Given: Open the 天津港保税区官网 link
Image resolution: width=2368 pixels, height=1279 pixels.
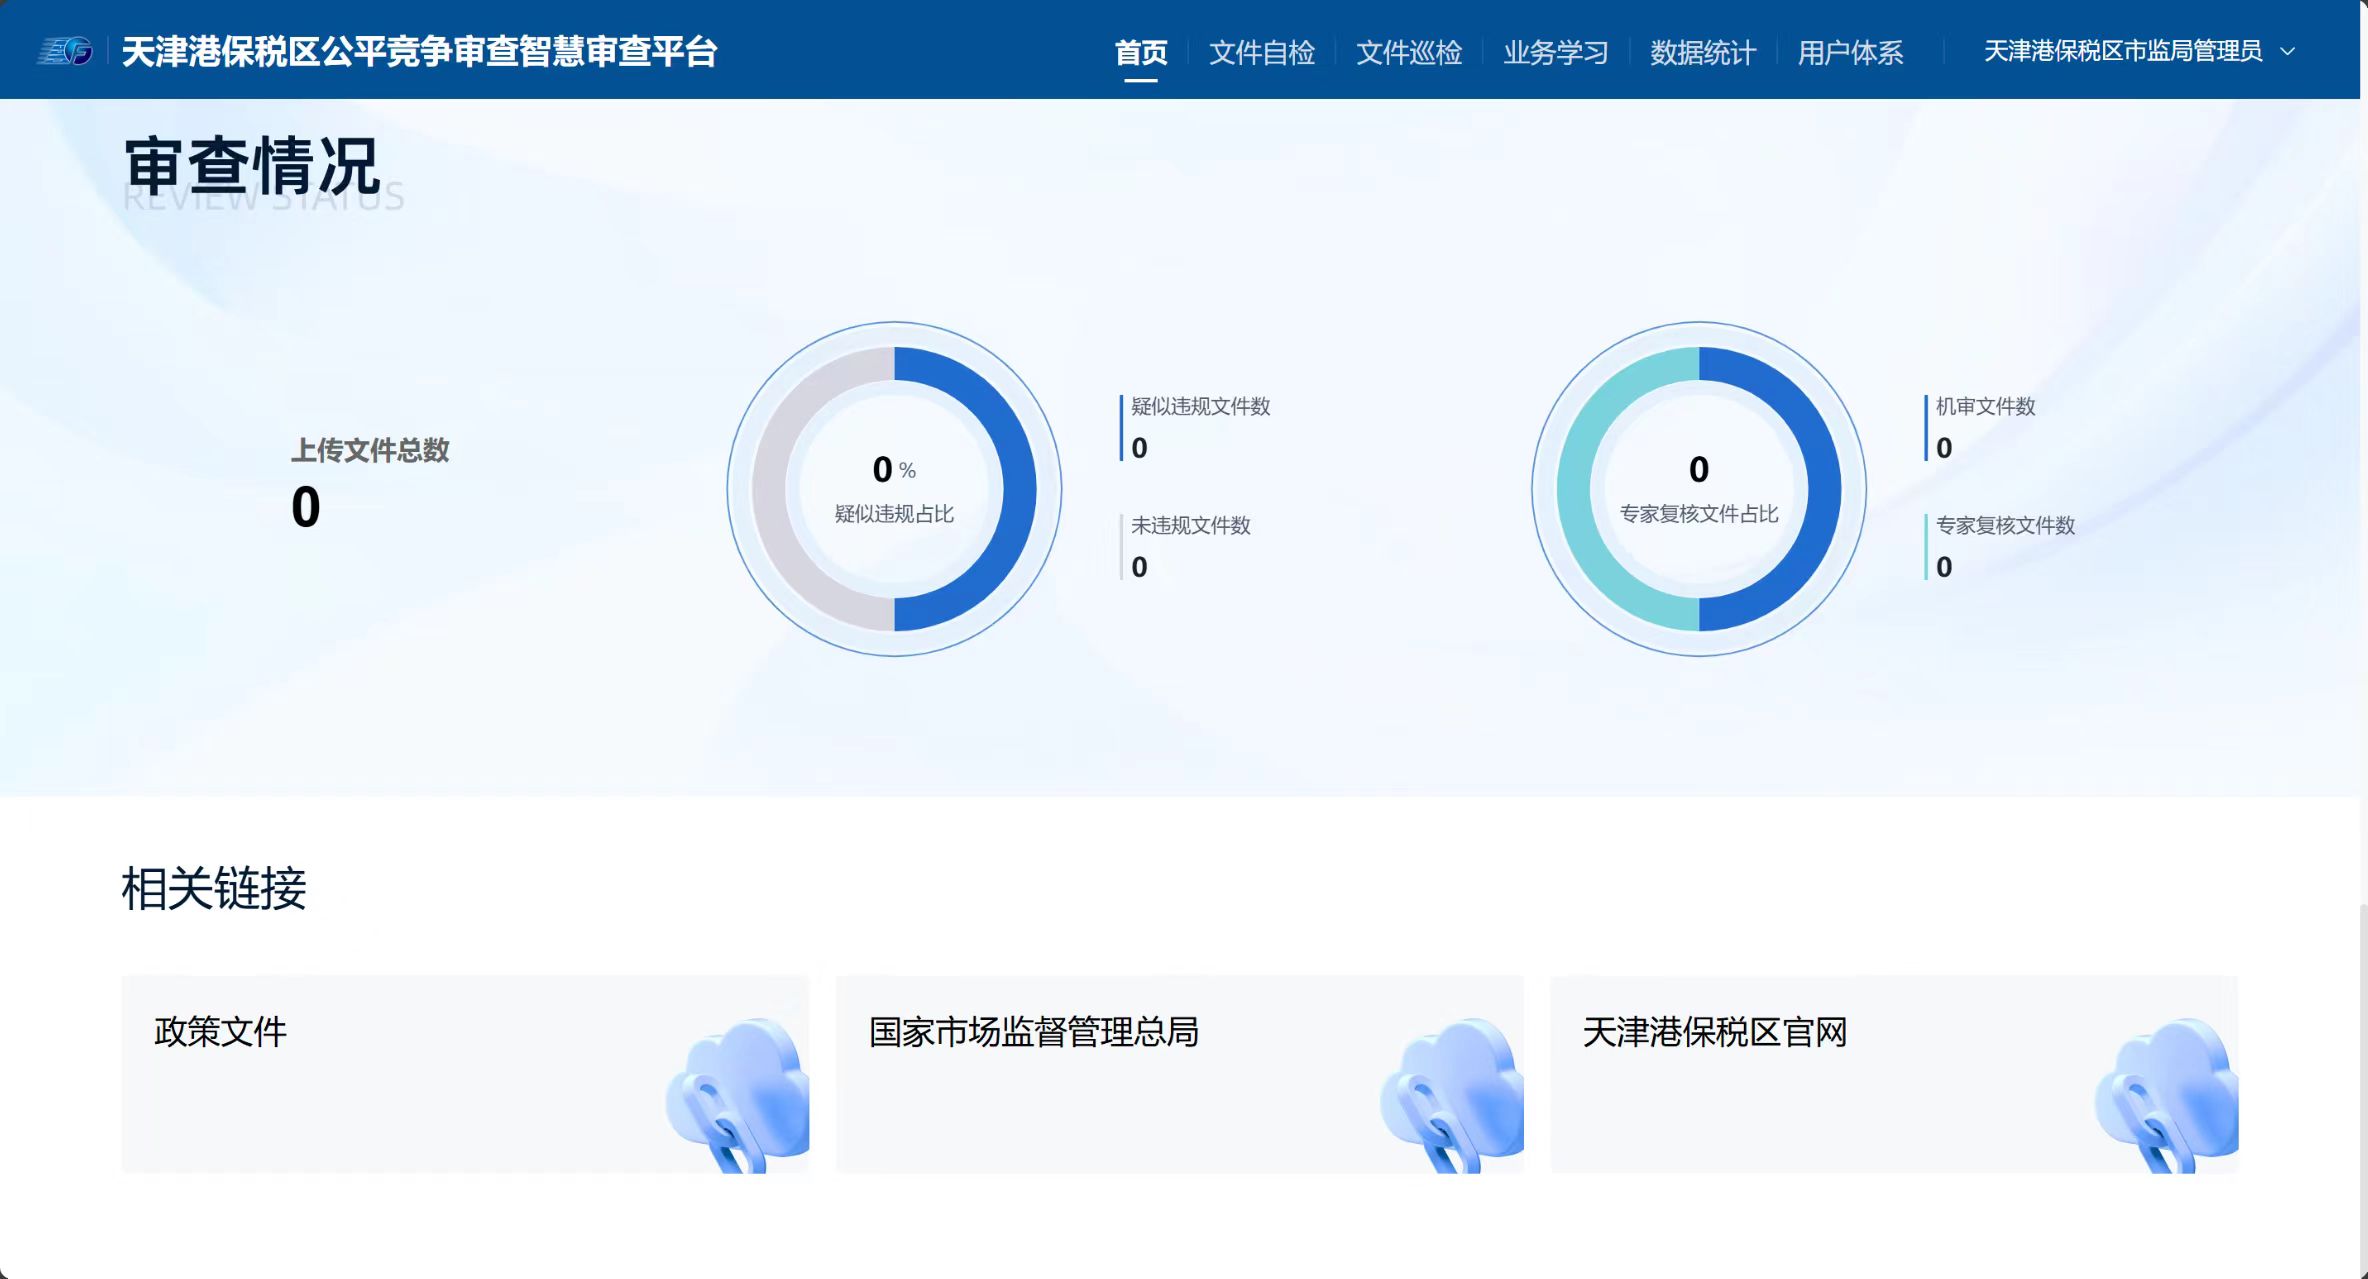Looking at the screenshot, I should 1800,1074.
